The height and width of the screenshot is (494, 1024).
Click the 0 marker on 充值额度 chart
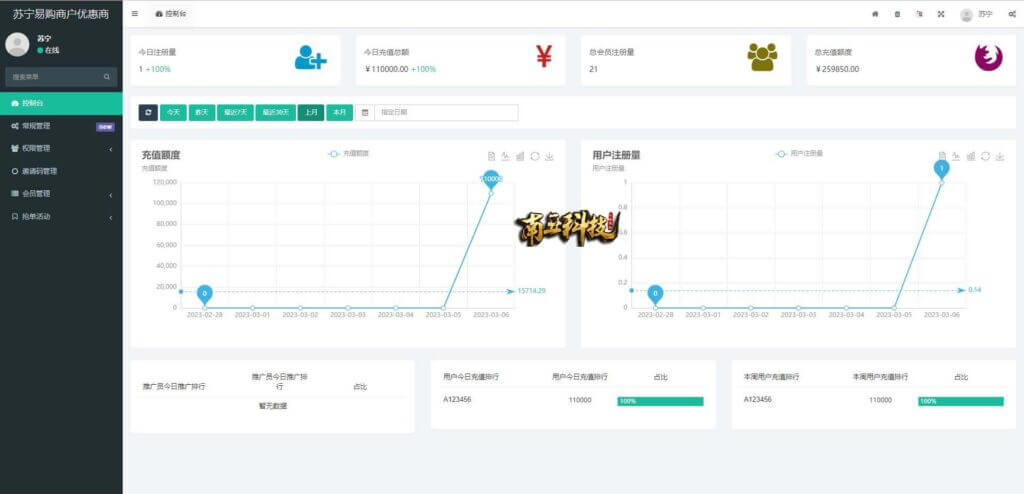point(204,295)
